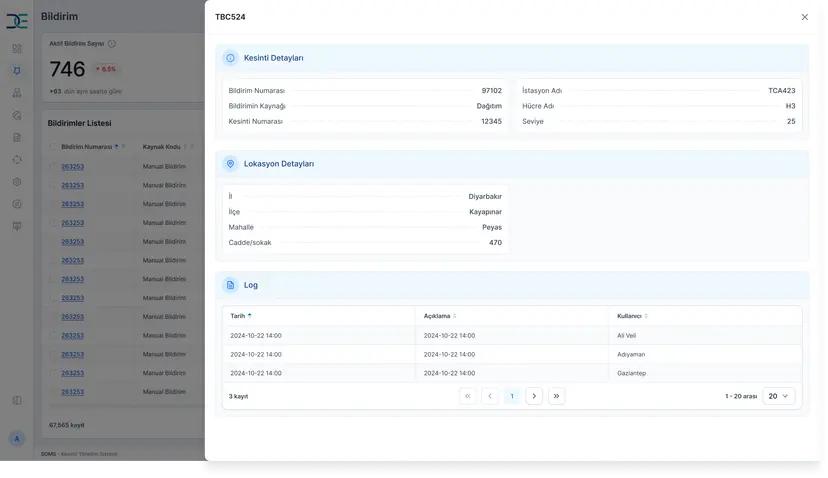
Task: Click the Lokasyon Detayları section header
Action: [512, 164]
